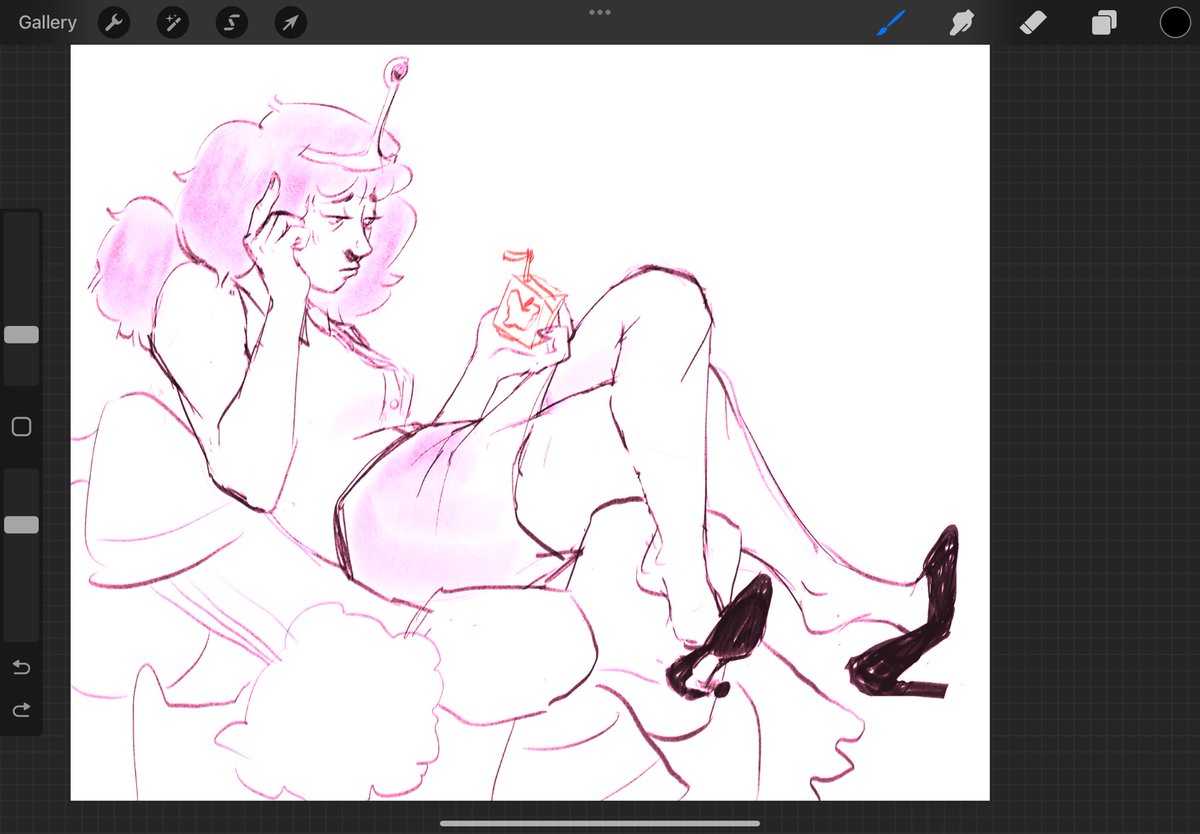Tap the square Modify button in sidebar
Viewport: 1200px width, 834px height.
pyautogui.click(x=21, y=427)
